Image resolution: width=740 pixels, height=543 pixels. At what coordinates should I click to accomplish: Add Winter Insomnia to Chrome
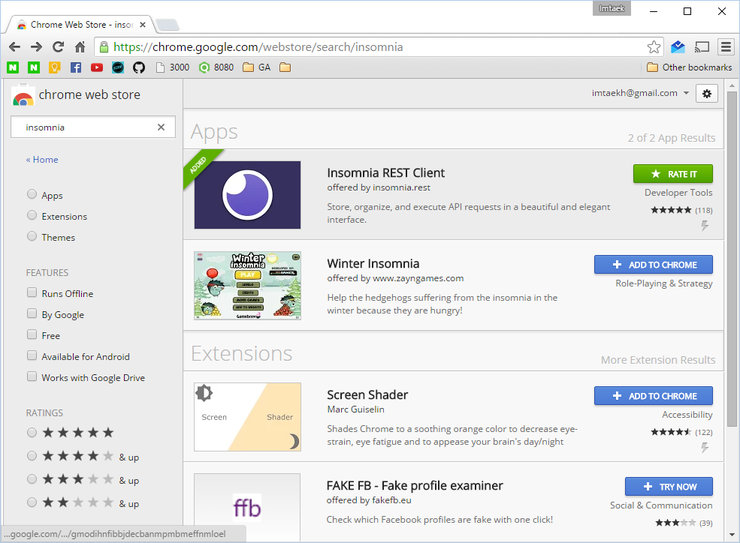(x=653, y=265)
